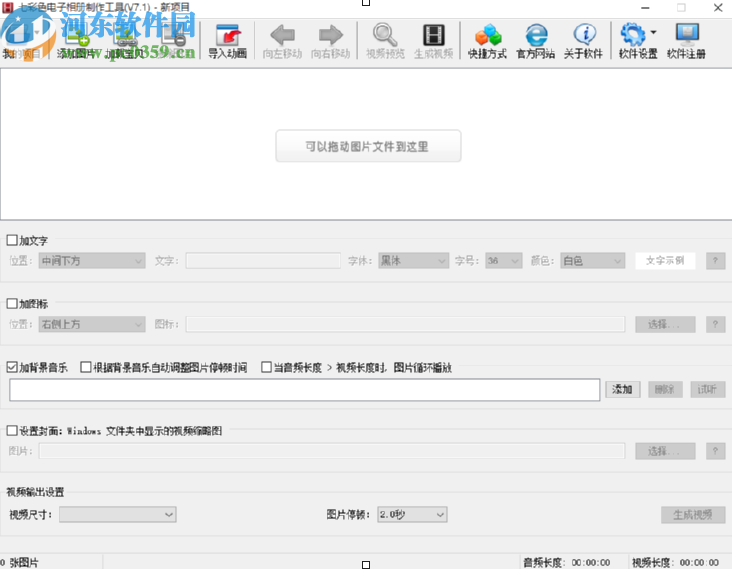Screen dimensions: 732x569
Task: Toggle 当音频长度 > 视频长度时 loop checkbox
Action: 266,367
